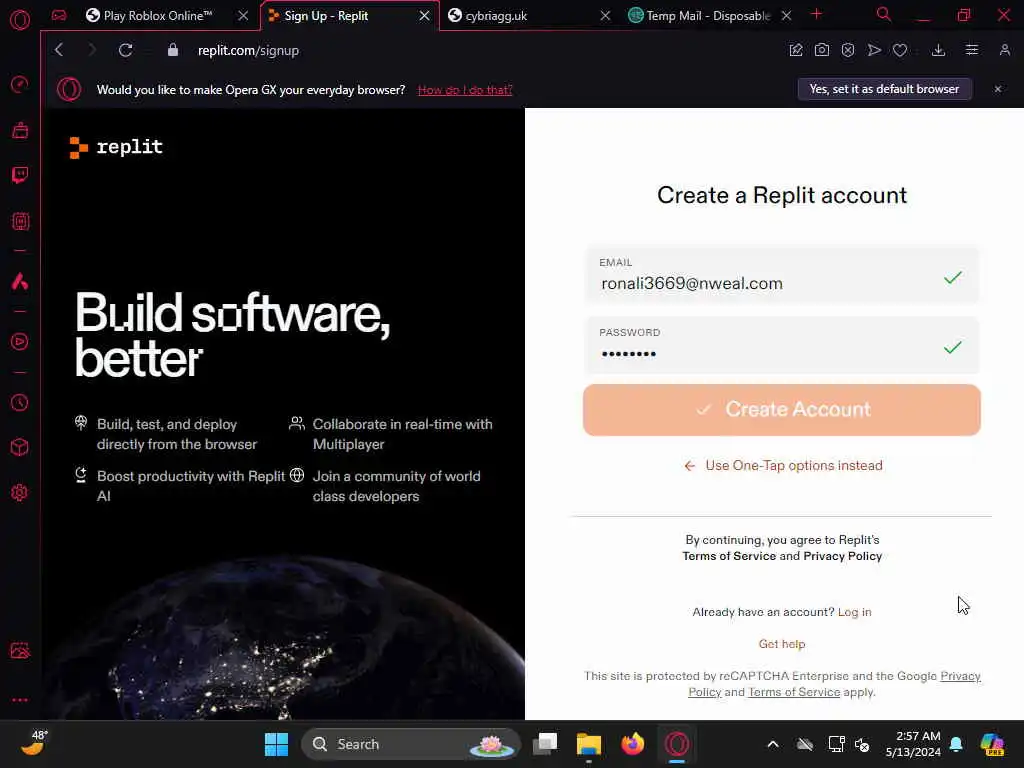The image size is (1024, 768).
Task: Click the taskbar Search box
Action: pyautogui.click(x=411, y=744)
